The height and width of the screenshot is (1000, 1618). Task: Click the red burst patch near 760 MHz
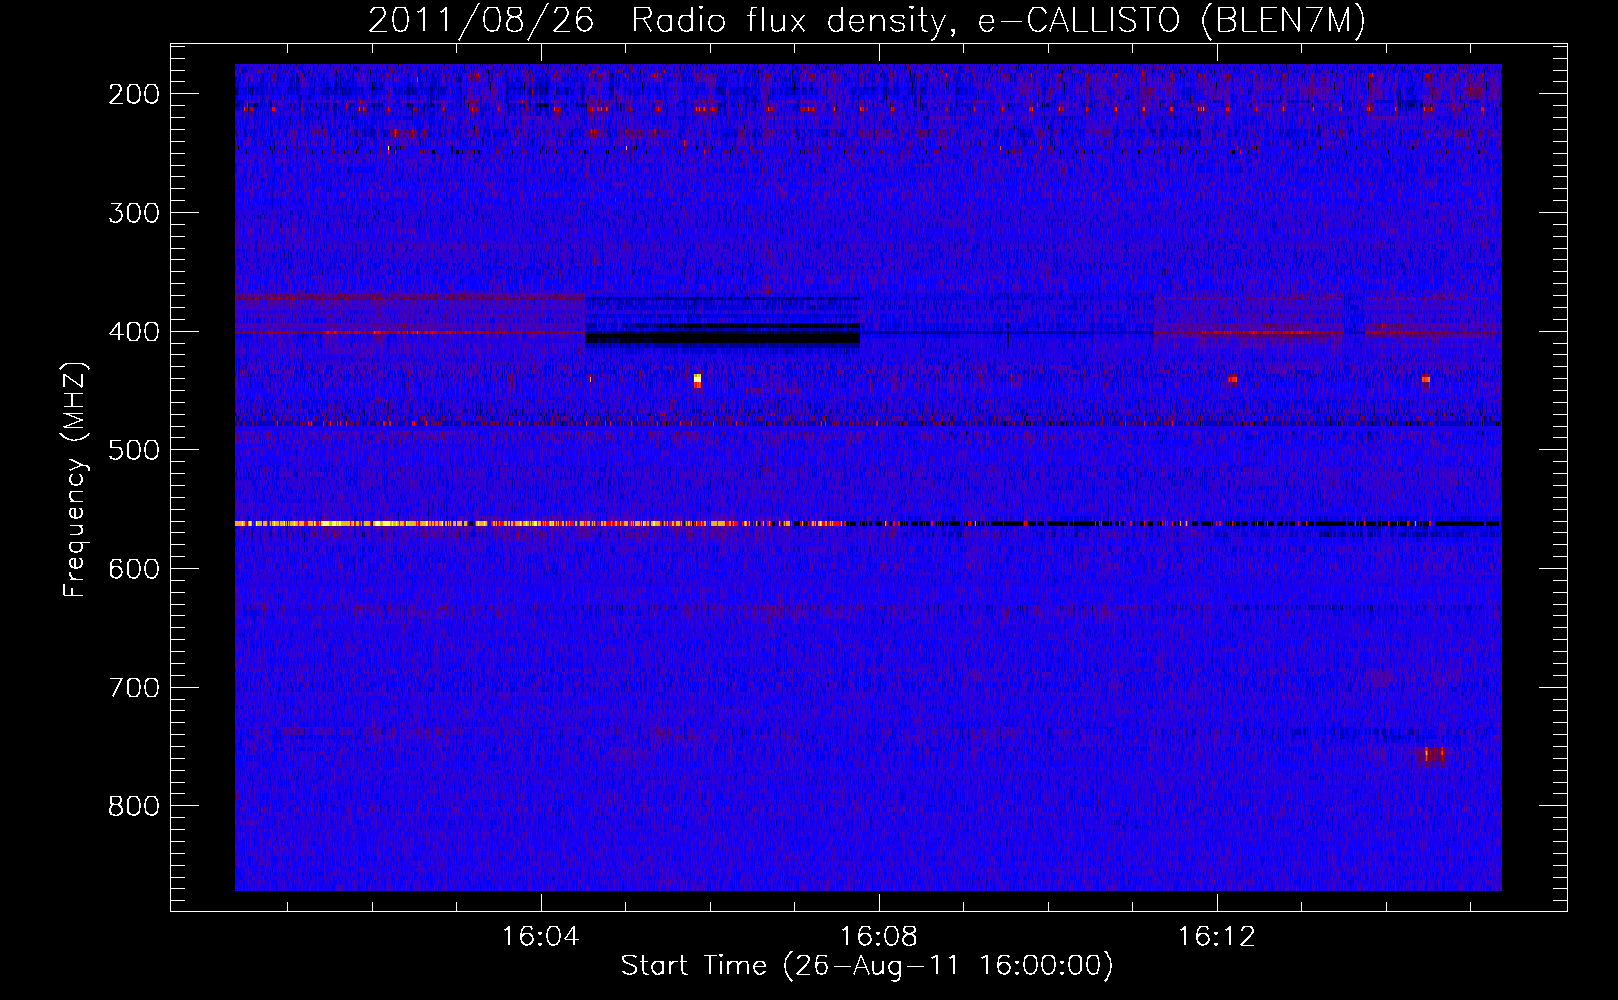tap(1434, 755)
